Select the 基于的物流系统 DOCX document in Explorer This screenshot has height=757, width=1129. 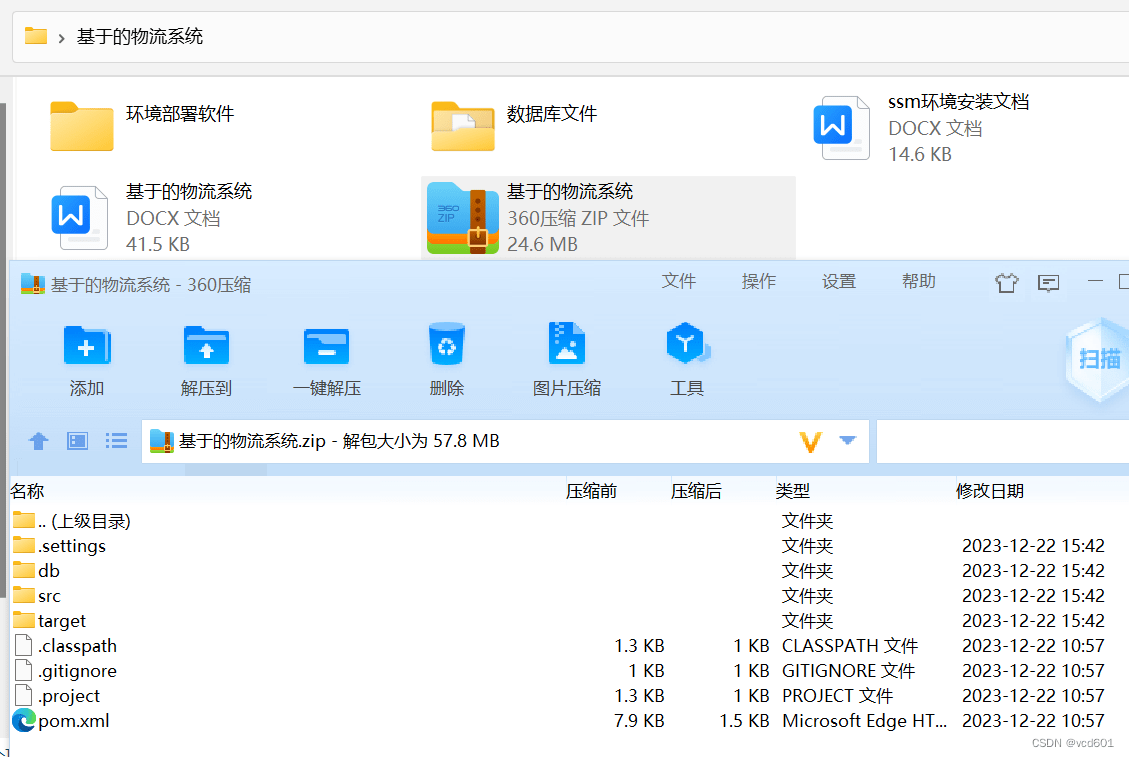tap(152, 218)
